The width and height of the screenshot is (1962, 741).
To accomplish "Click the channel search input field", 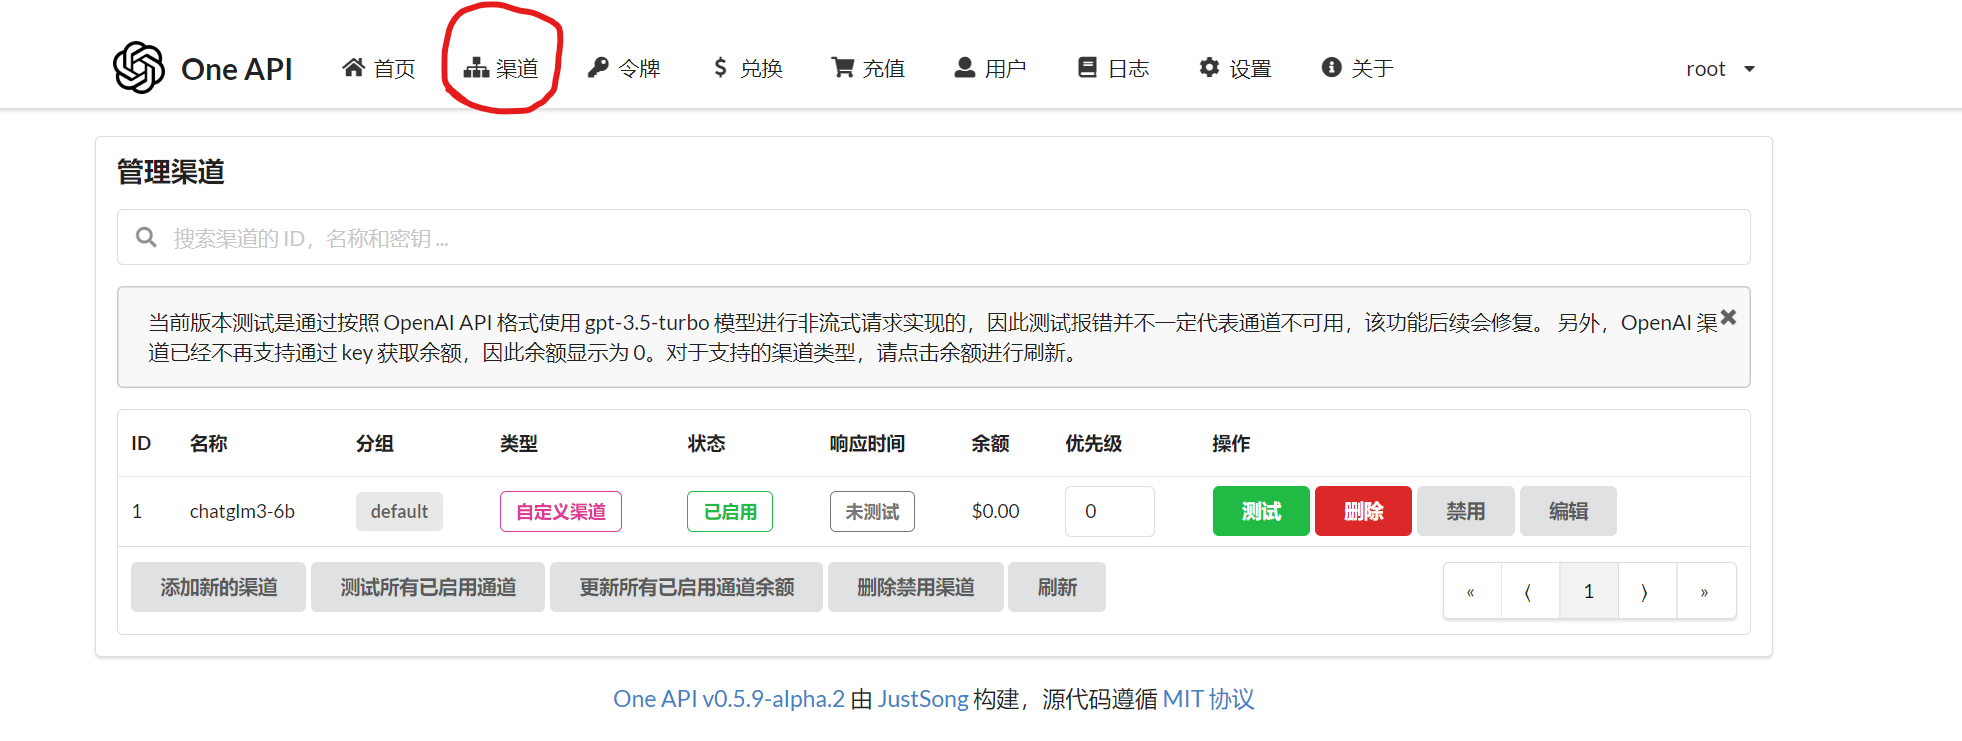I will click(933, 237).
